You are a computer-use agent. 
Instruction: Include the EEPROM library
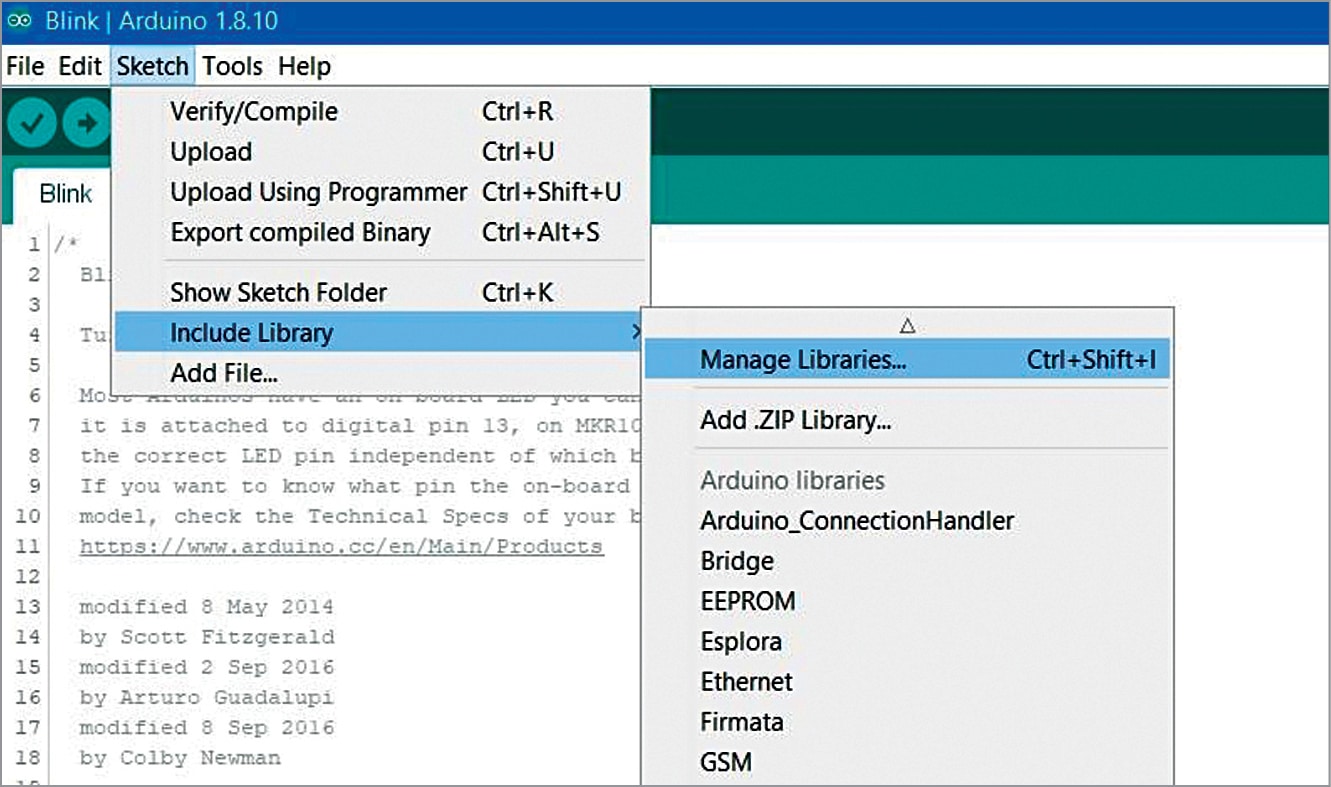pos(748,602)
